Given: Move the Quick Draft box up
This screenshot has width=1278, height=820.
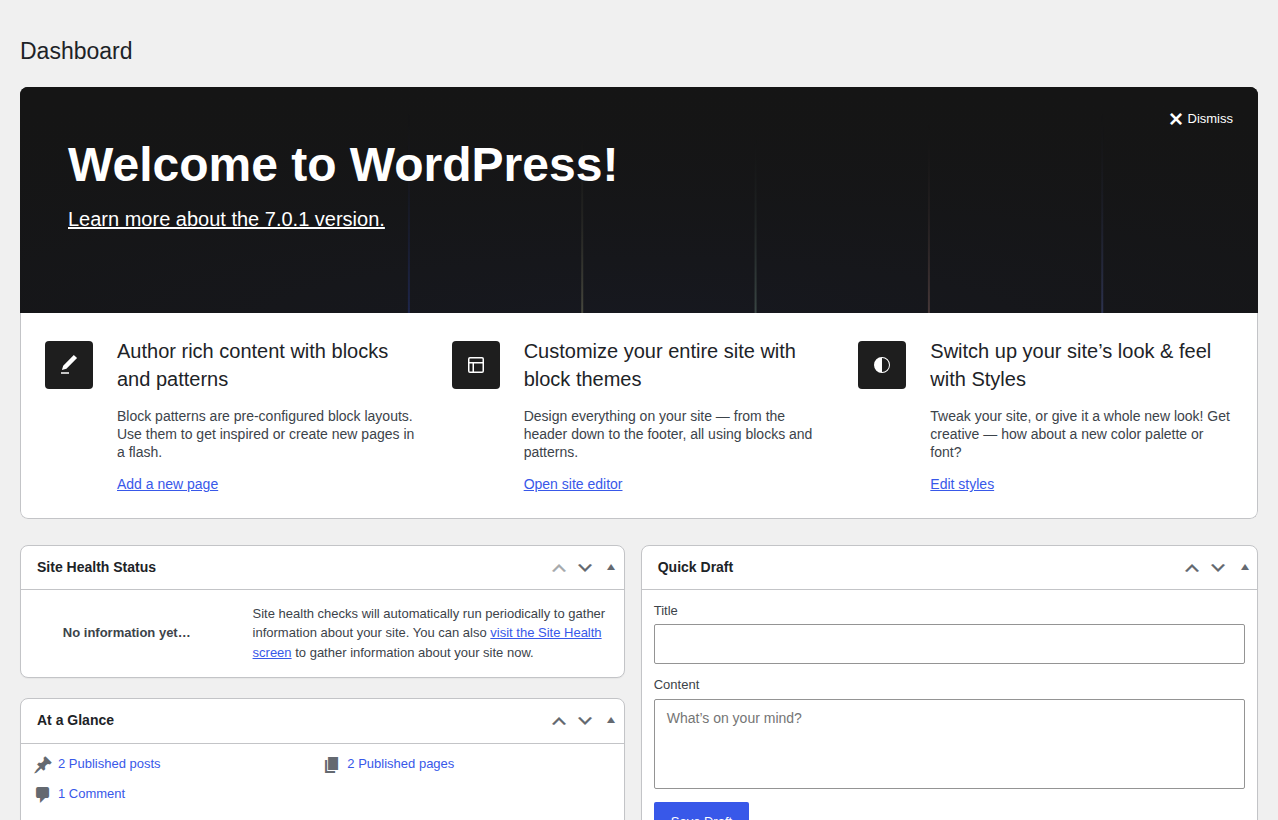Looking at the screenshot, I should coord(1192,568).
